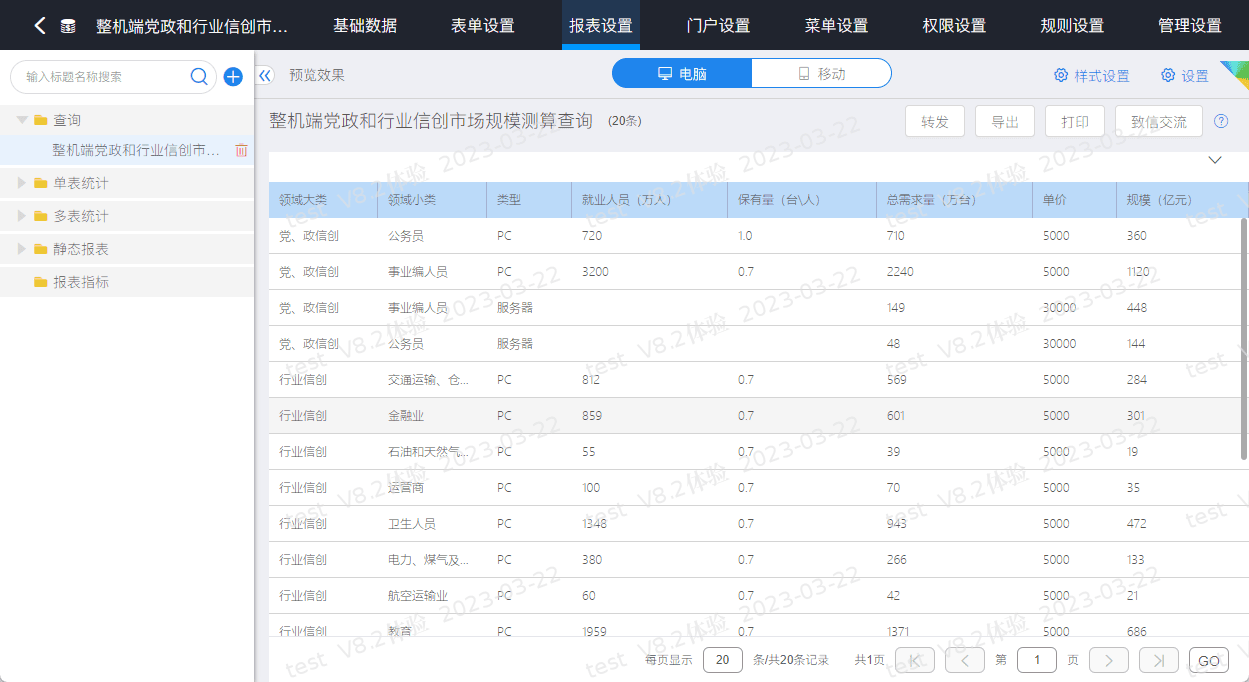Open 表单设置 tab

click(483, 25)
